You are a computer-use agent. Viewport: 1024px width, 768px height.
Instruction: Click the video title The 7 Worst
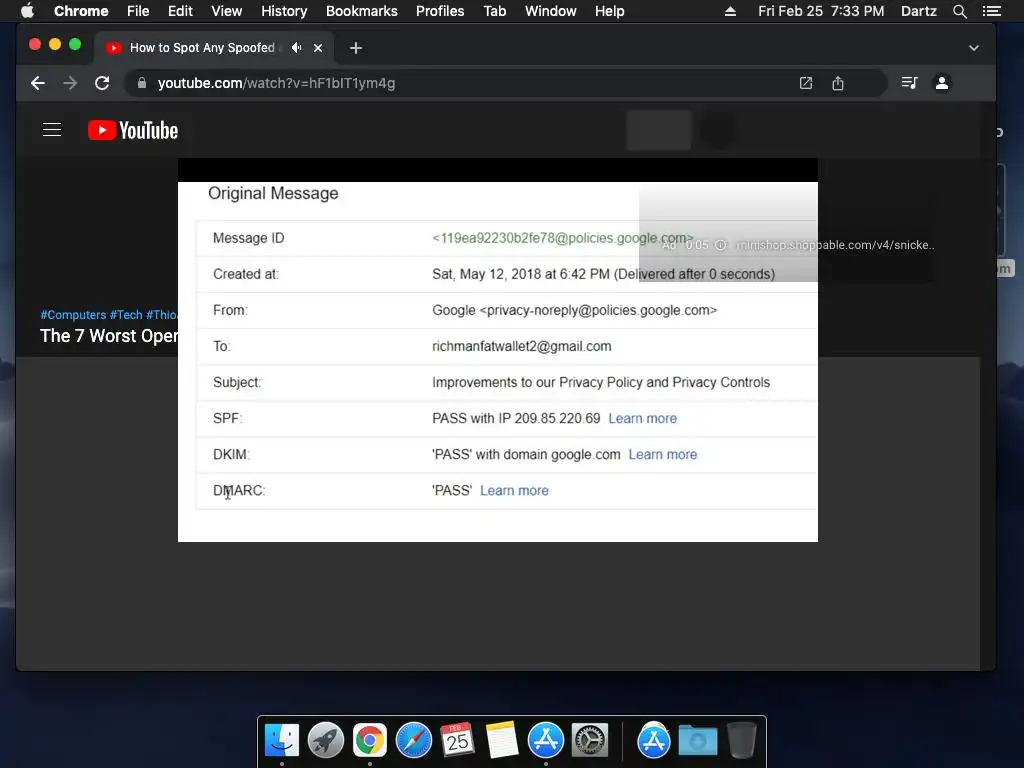click(108, 336)
